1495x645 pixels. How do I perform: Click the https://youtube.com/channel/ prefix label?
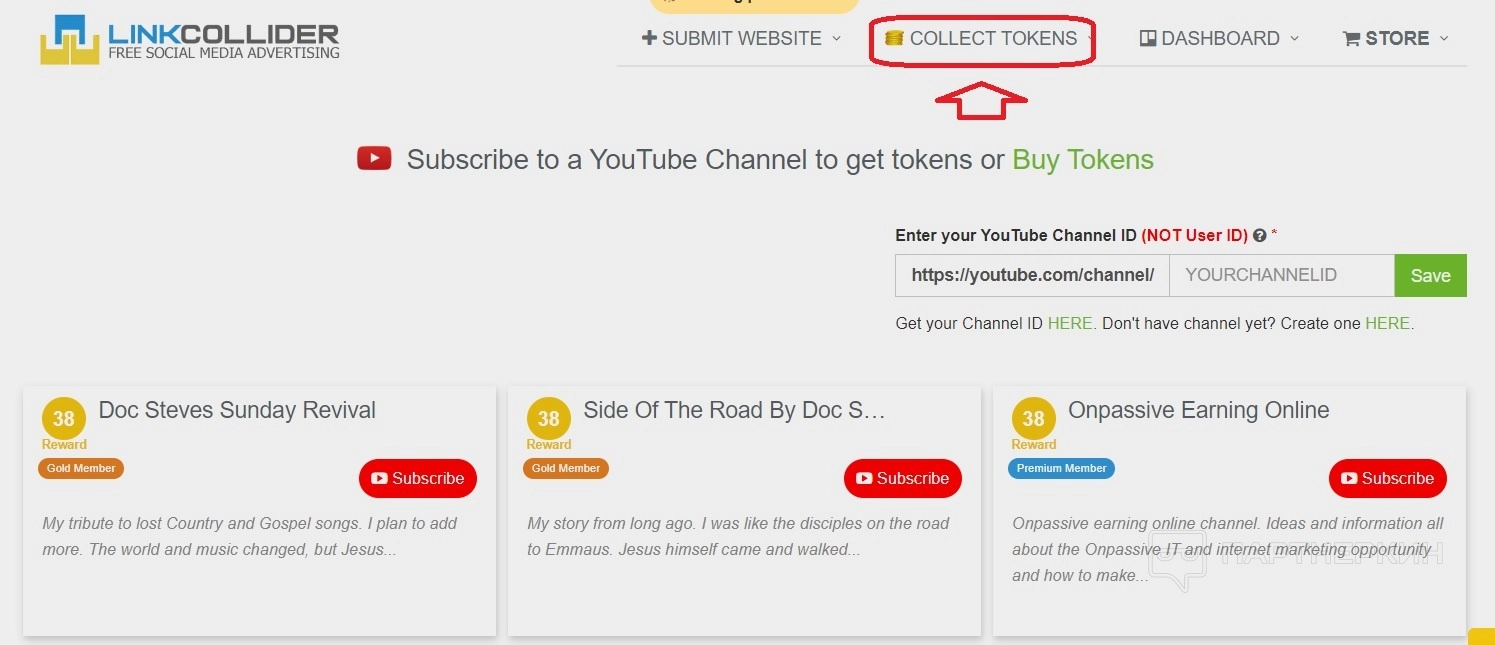(x=1032, y=275)
